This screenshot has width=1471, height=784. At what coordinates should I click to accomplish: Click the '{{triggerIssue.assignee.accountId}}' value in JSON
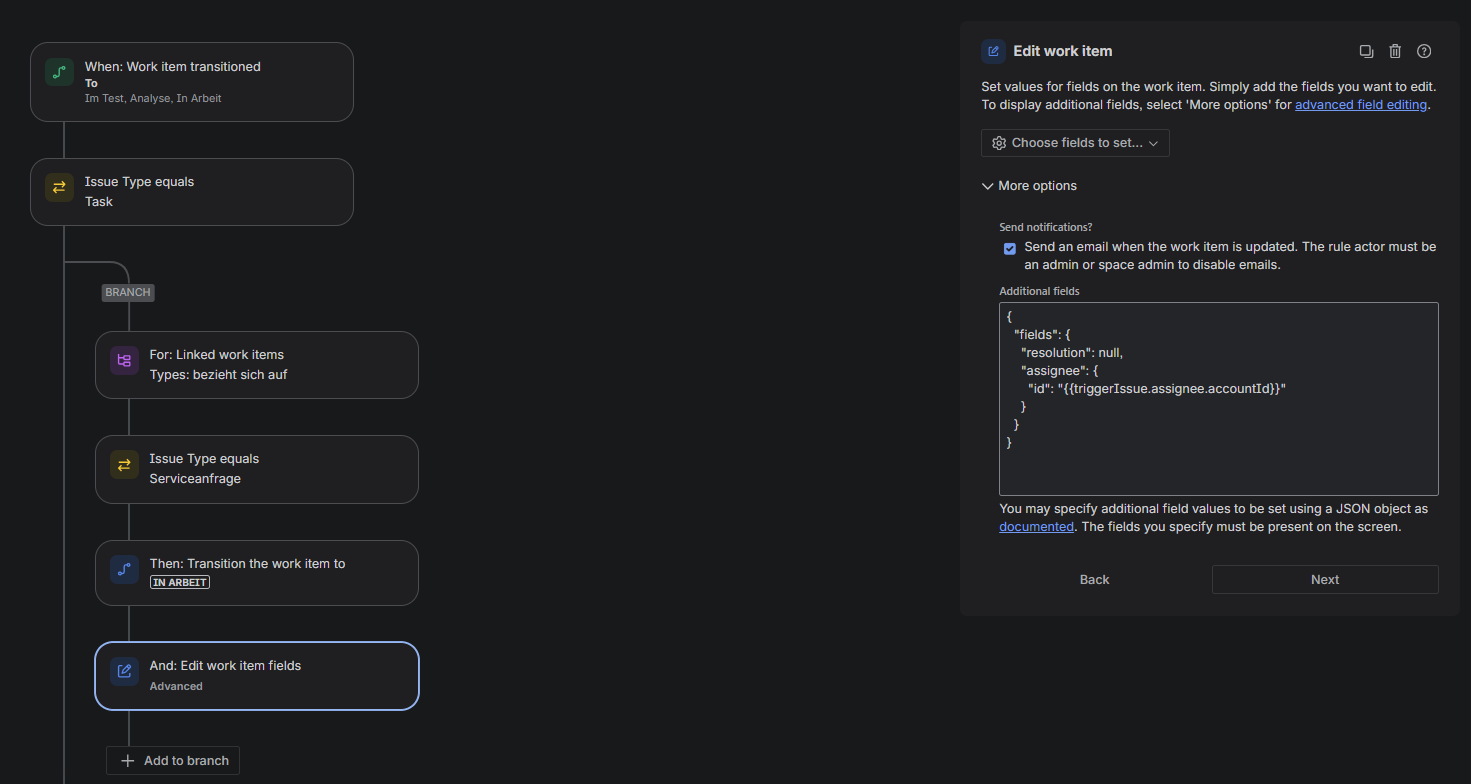click(x=1174, y=388)
